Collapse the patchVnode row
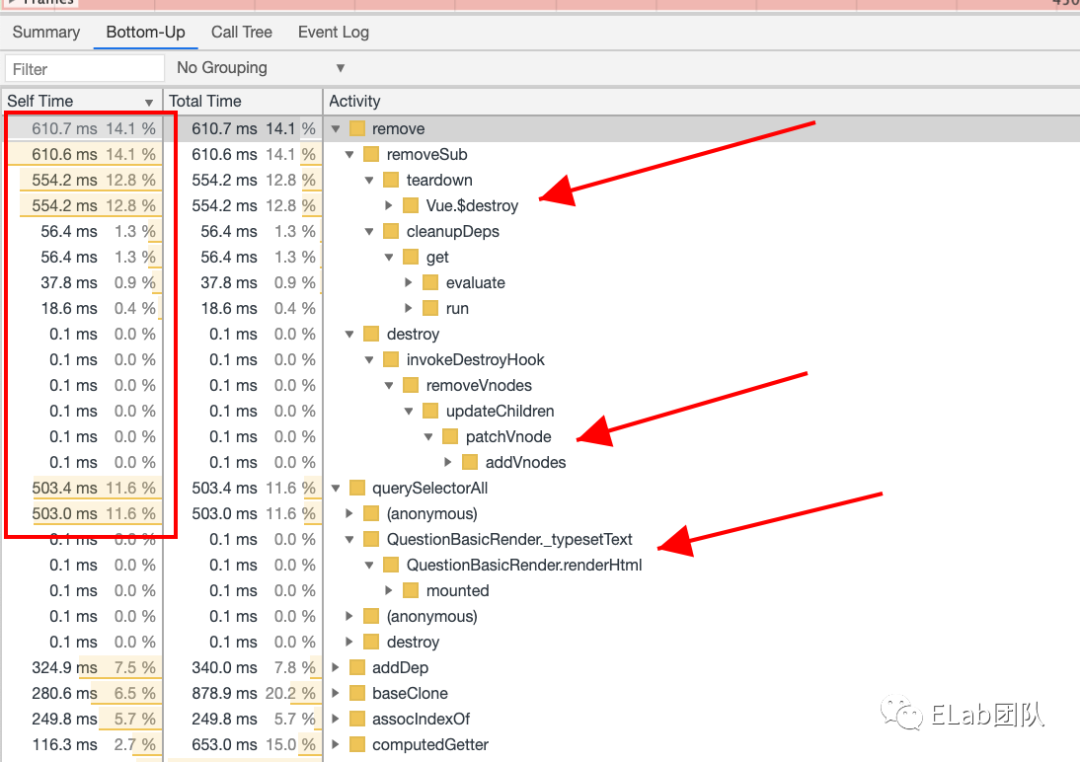The height and width of the screenshot is (762, 1080). pyautogui.click(x=428, y=437)
